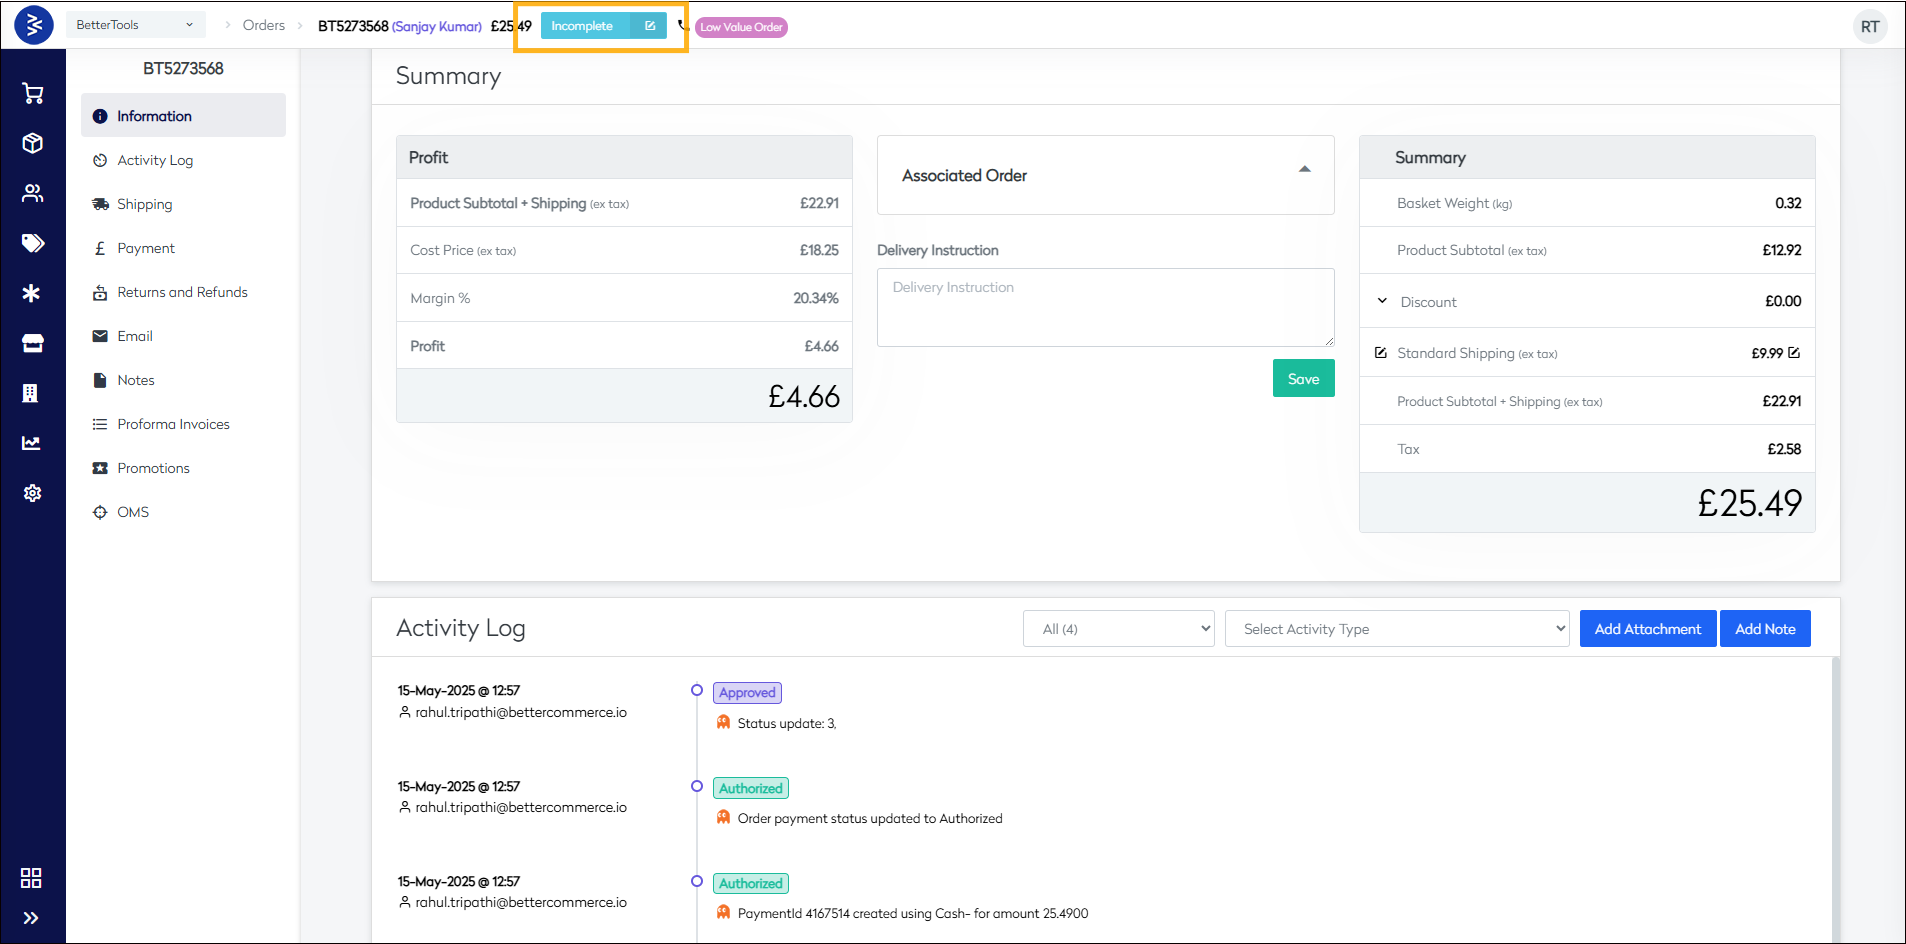Open the Select Activity Type dropdown
Screen dimensions: 1906x944
pos(1396,629)
